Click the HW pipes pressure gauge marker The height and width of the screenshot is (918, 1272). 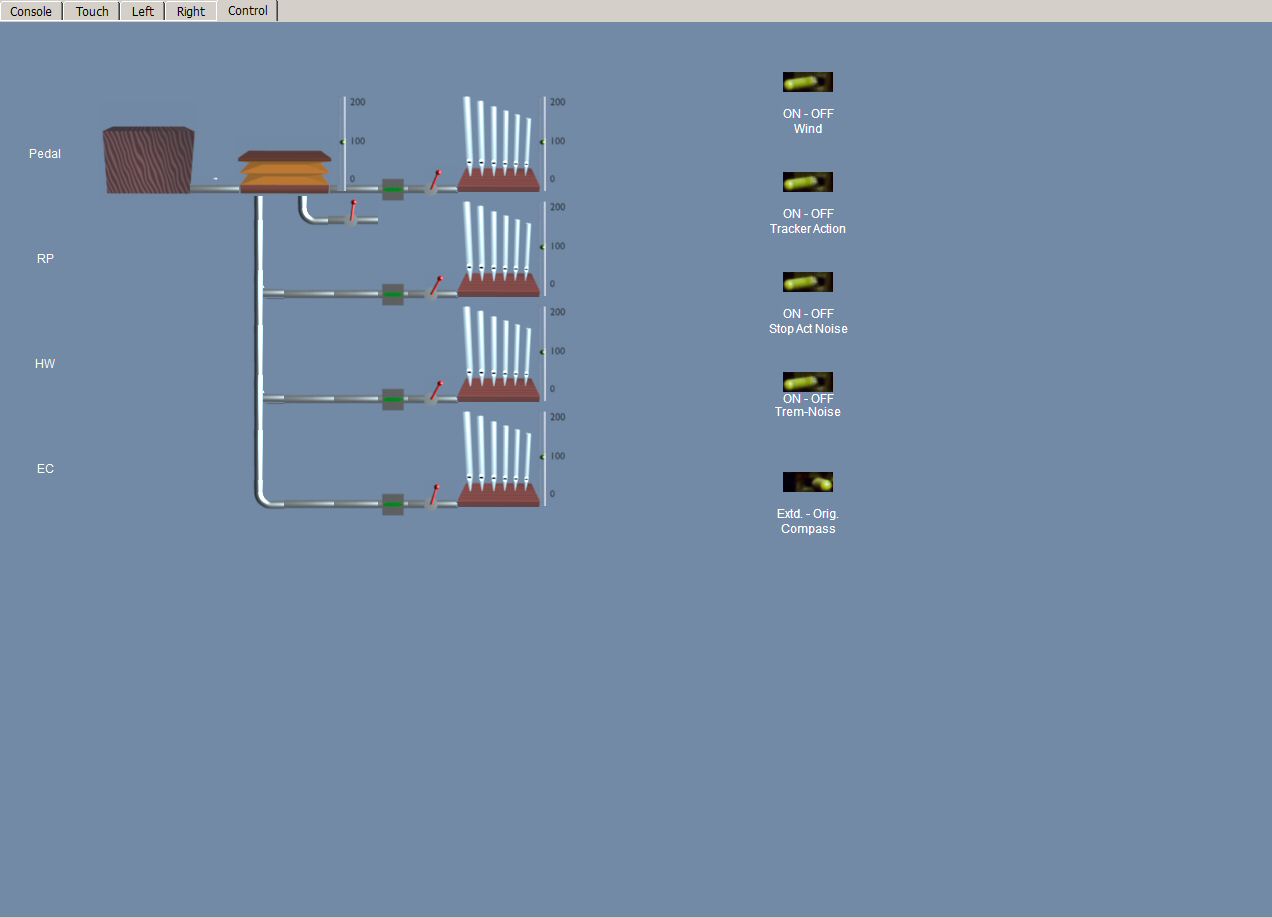point(542,352)
